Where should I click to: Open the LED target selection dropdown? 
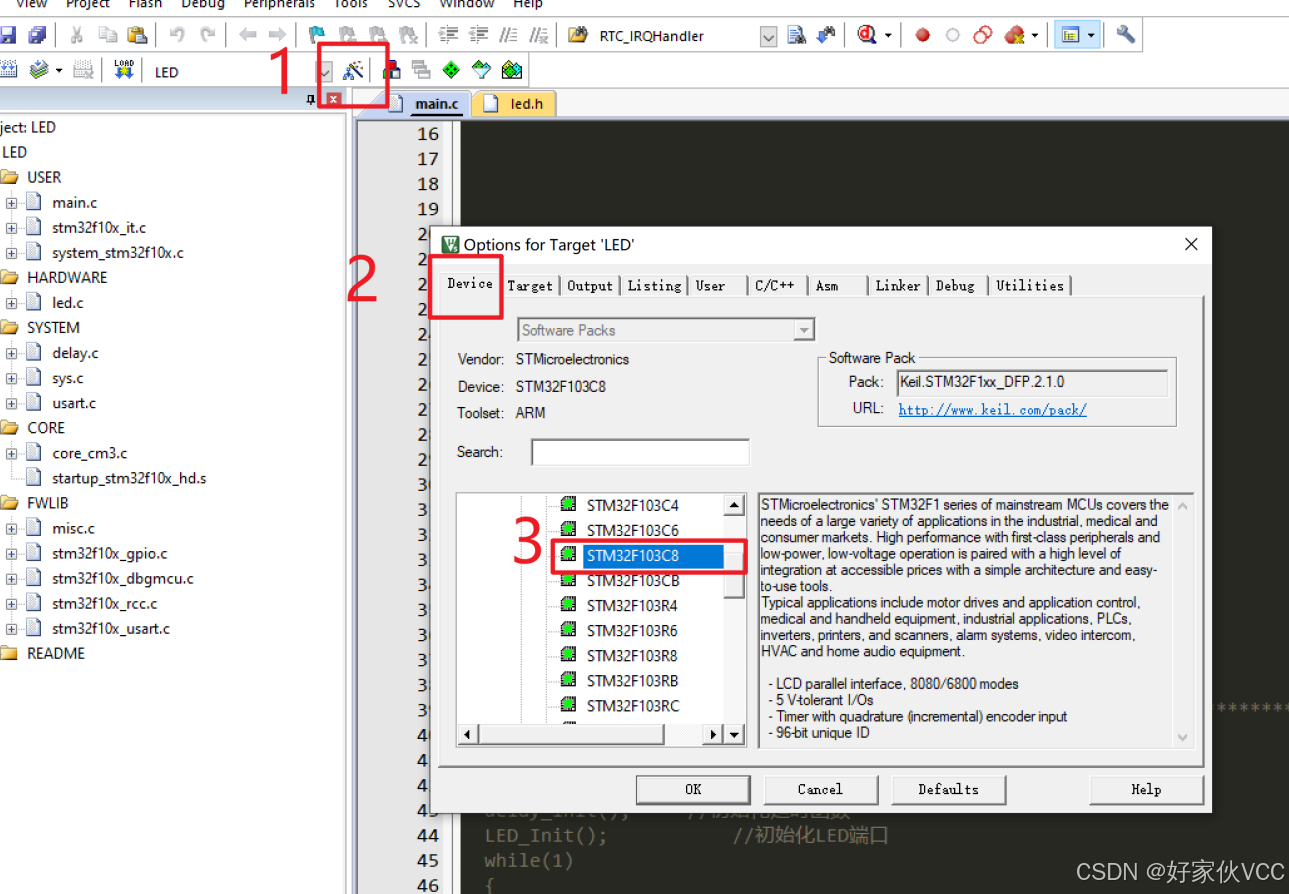tap(324, 72)
